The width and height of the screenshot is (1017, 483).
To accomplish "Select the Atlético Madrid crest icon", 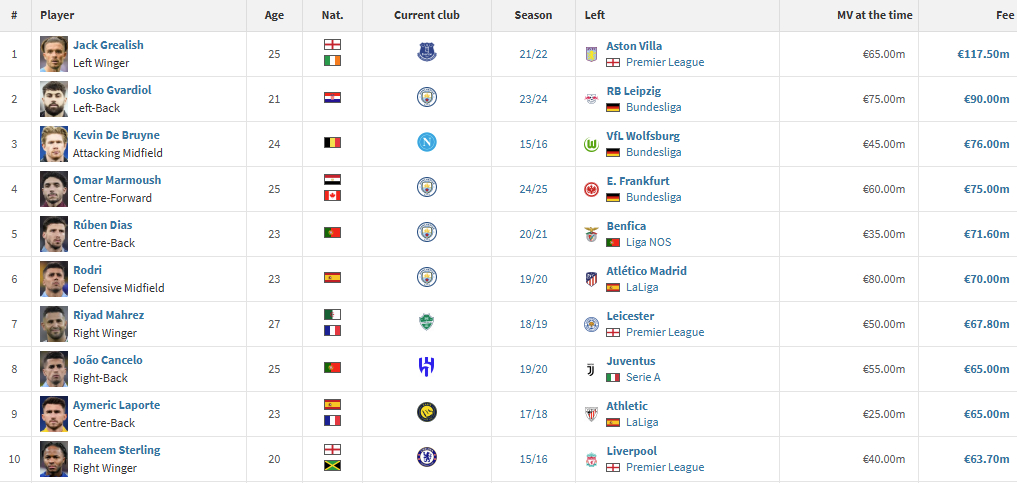I will 591,279.
